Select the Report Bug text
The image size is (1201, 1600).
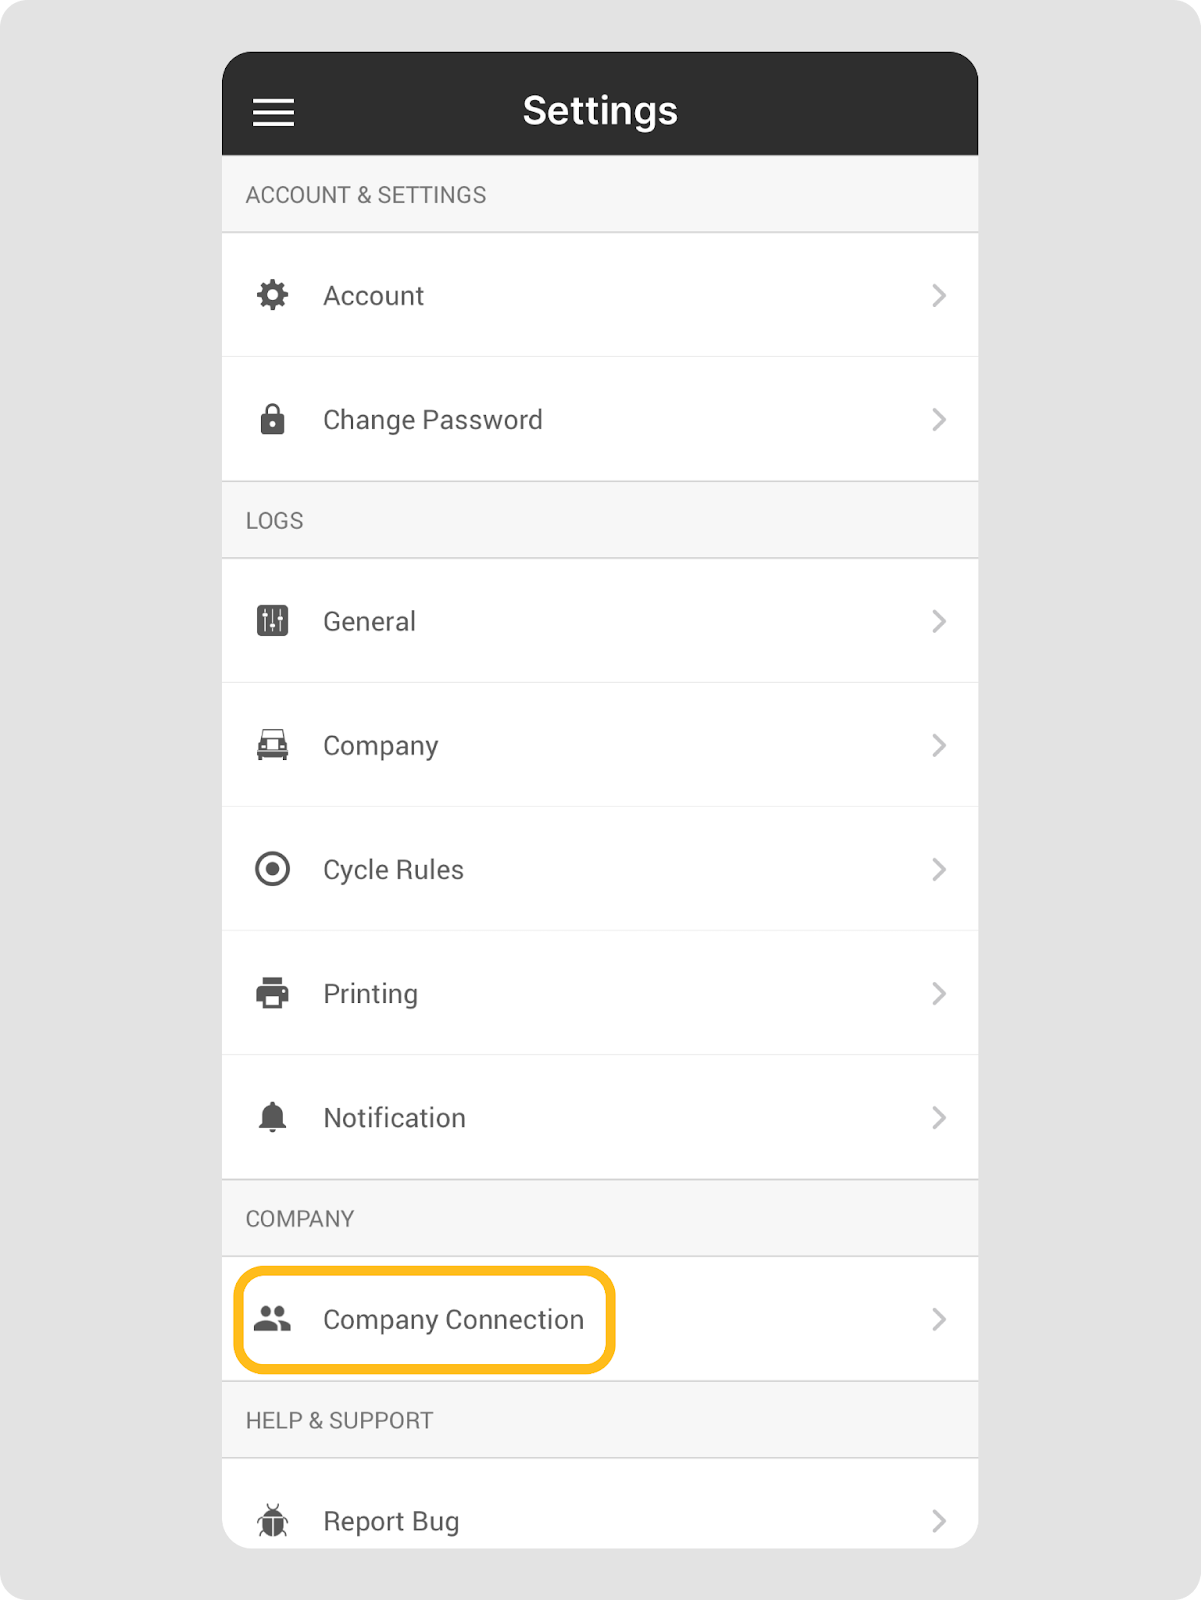(391, 1521)
